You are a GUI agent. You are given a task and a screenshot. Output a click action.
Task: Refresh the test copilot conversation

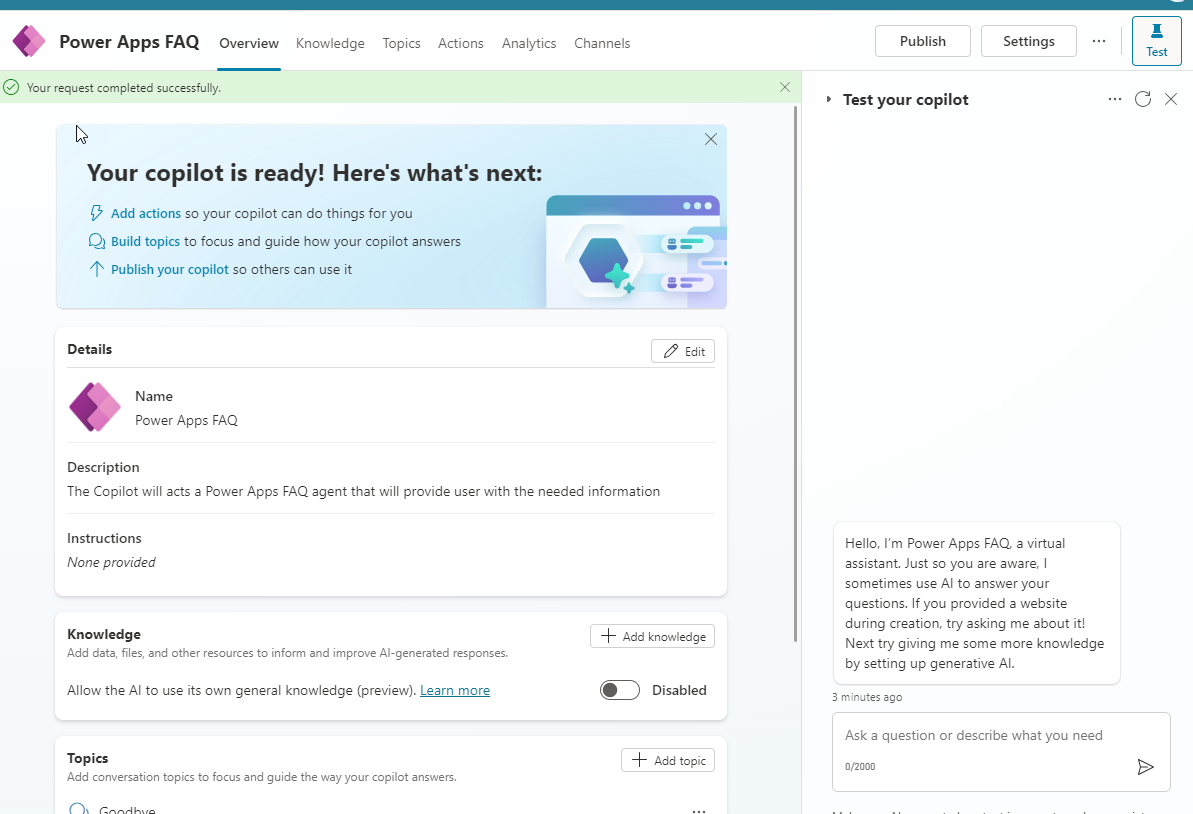coord(1143,99)
